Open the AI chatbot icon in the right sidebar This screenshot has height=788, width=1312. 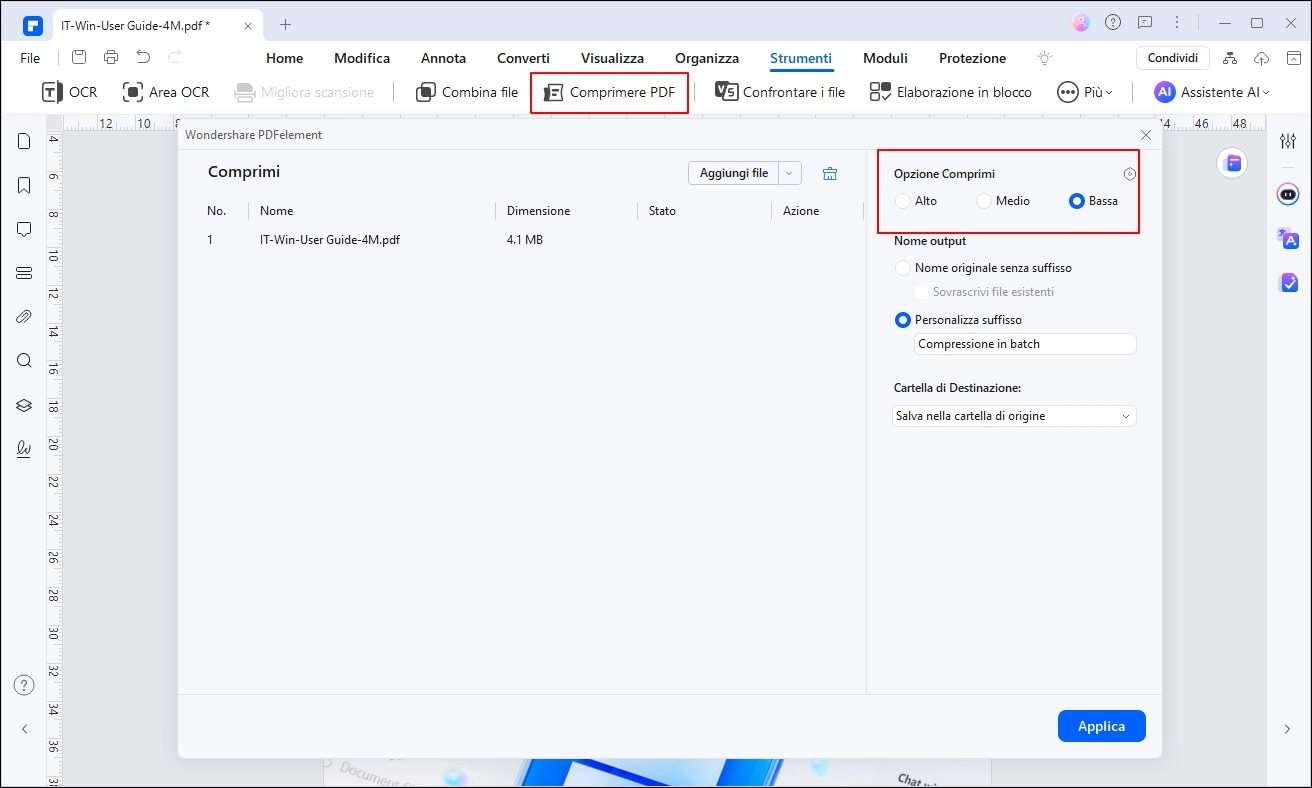[x=1288, y=194]
